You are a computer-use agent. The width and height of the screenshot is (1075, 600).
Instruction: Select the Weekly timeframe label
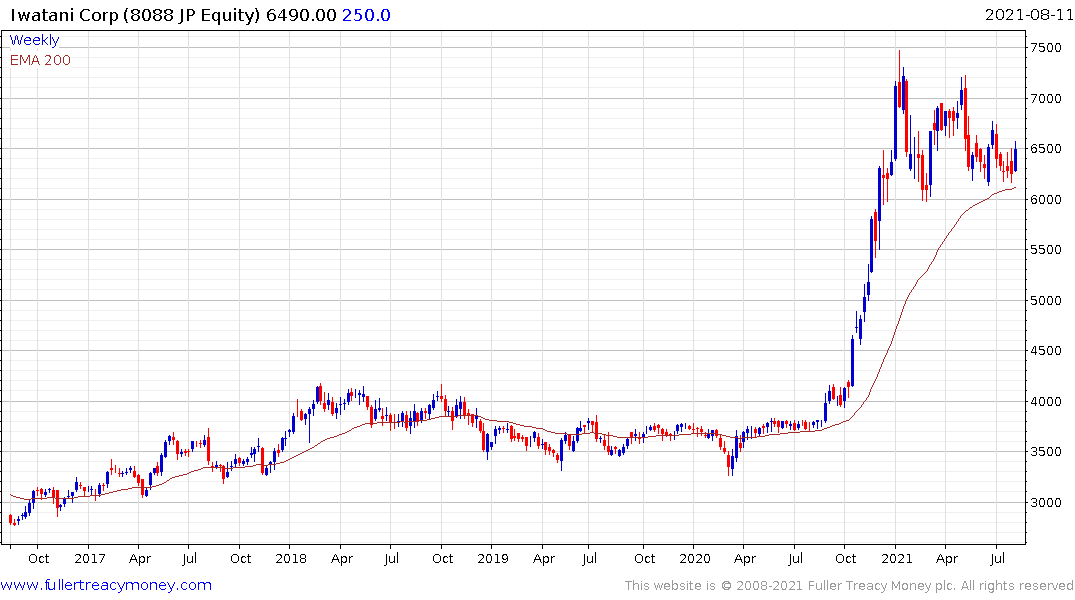(x=34, y=40)
